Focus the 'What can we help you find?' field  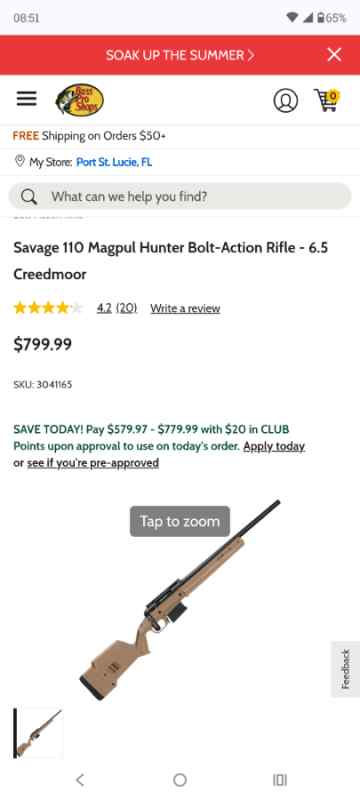(180, 196)
